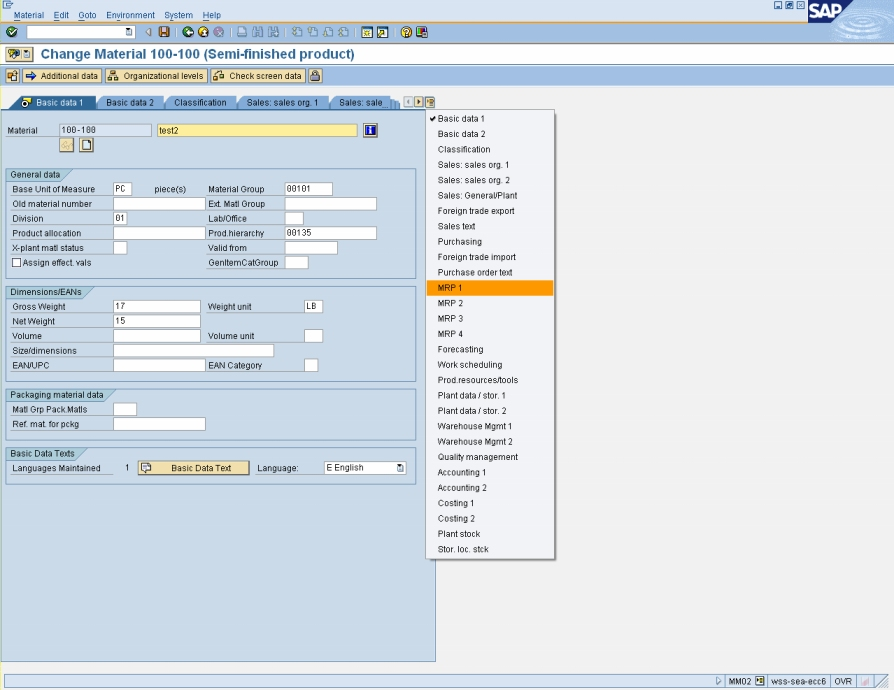Choose Warehouse Mgmt 1 in the tab list
The width and height of the screenshot is (894, 690).
tap(490, 427)
